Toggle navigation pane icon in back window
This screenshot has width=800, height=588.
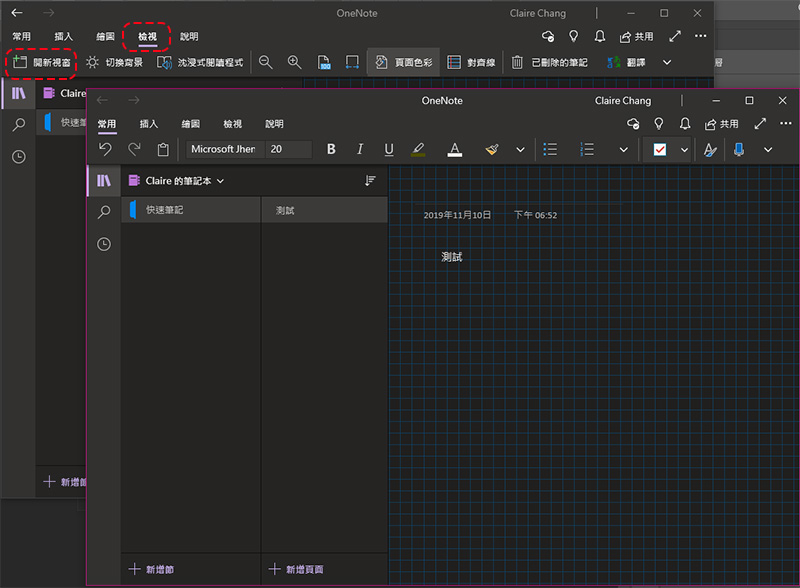19,93
